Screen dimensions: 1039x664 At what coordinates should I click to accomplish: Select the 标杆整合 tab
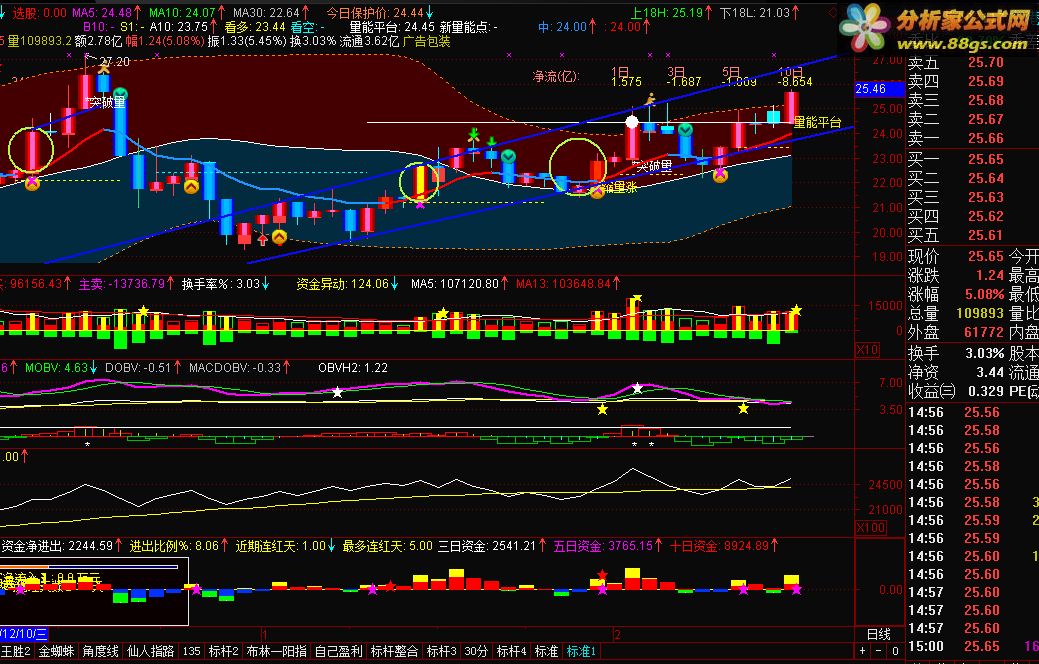pos(394,651)
